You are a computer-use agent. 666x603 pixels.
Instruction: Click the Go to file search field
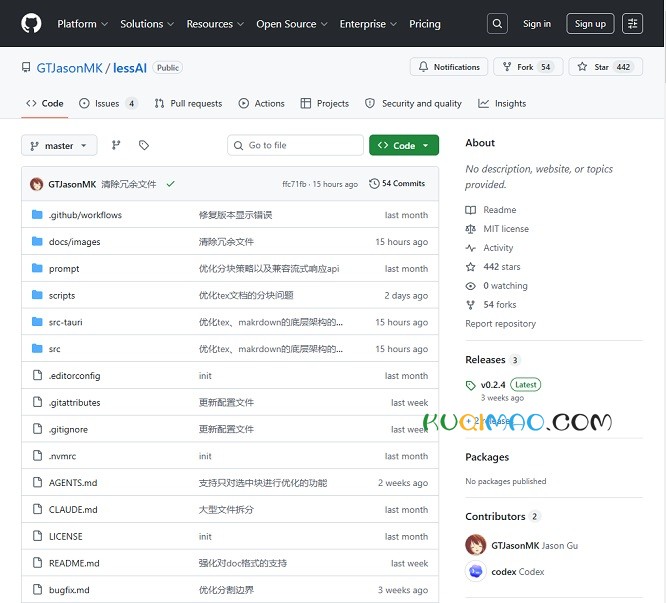click(x=296, y=146)
